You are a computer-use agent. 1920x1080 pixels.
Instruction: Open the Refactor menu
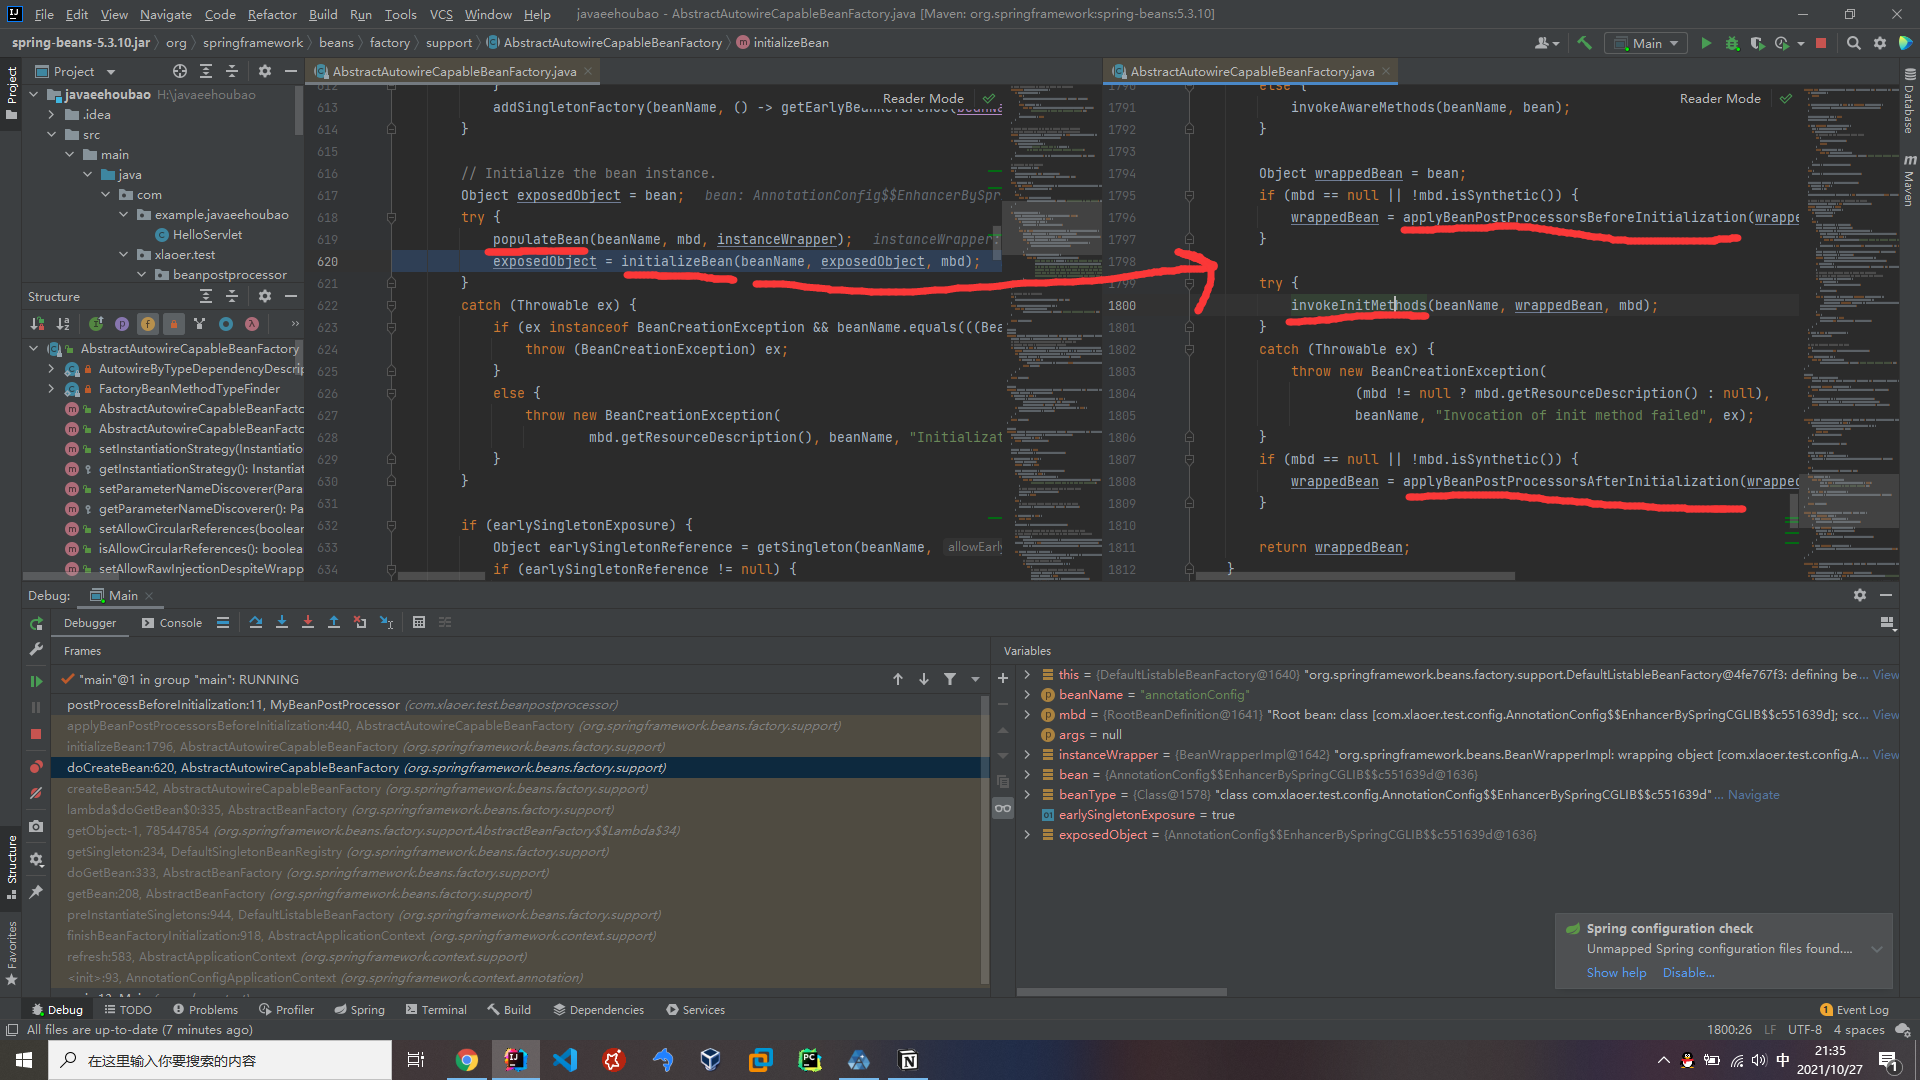click(x=272, y=14)
